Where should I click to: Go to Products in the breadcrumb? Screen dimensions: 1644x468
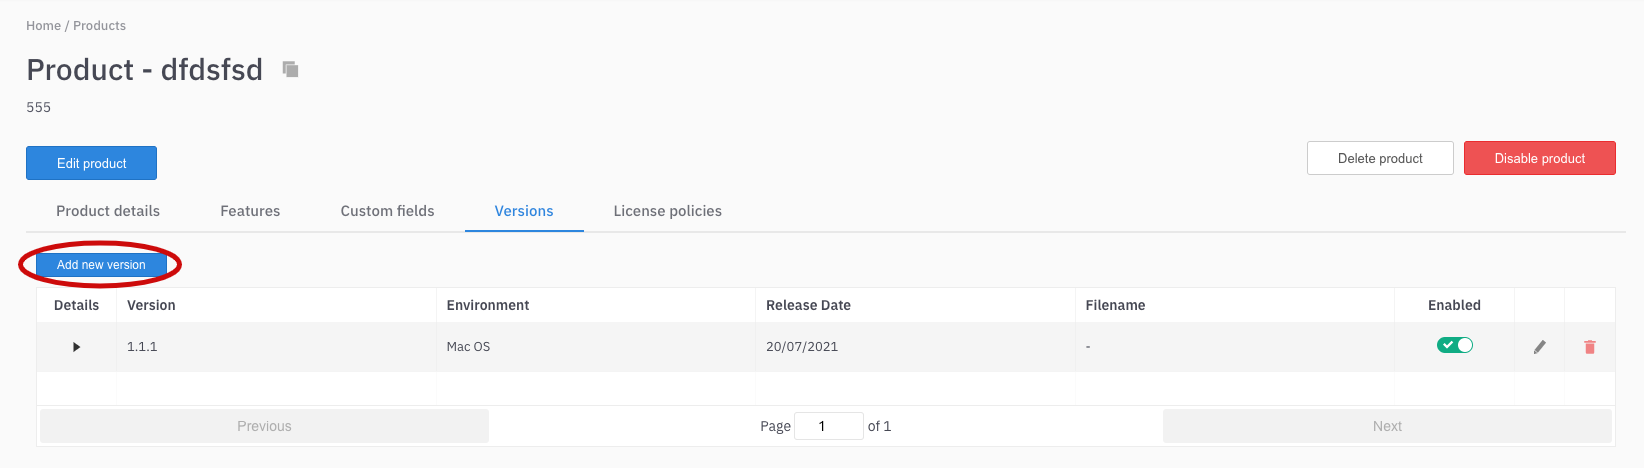99,26
